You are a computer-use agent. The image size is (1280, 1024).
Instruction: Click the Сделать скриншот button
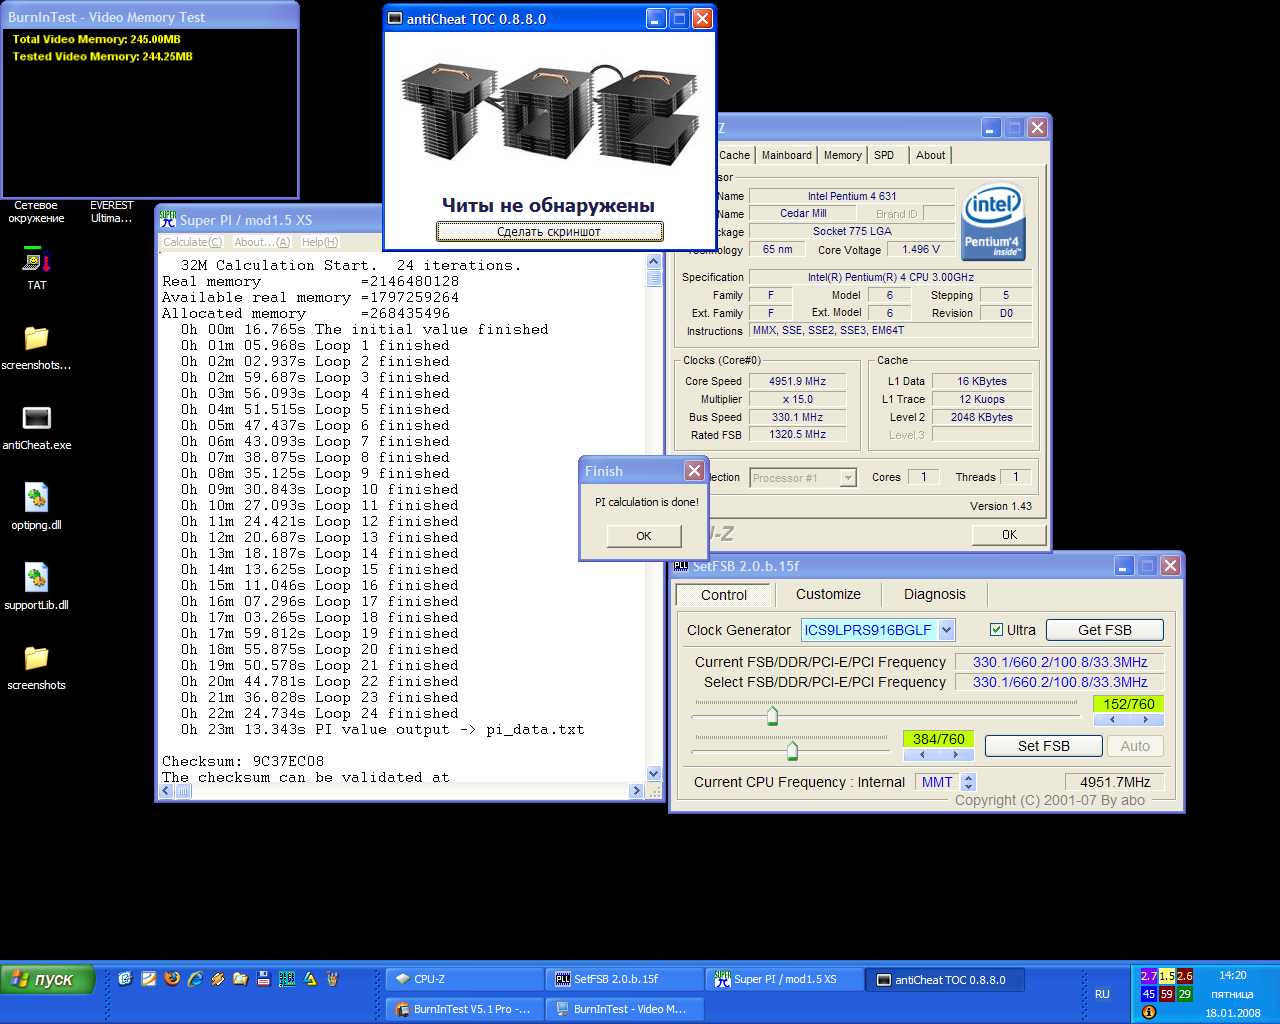point(549,231)
